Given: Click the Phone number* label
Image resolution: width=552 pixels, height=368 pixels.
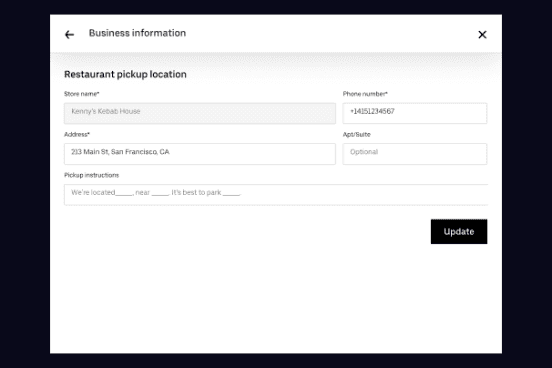Looking at the screenshot, I should coord(365,94).
